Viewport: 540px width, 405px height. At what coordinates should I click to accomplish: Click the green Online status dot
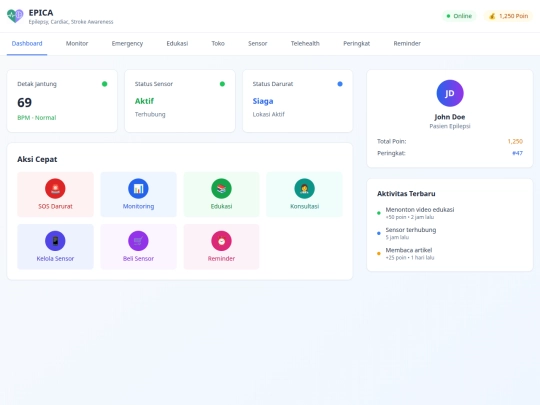pyautogui.click(x=448, y=16)
